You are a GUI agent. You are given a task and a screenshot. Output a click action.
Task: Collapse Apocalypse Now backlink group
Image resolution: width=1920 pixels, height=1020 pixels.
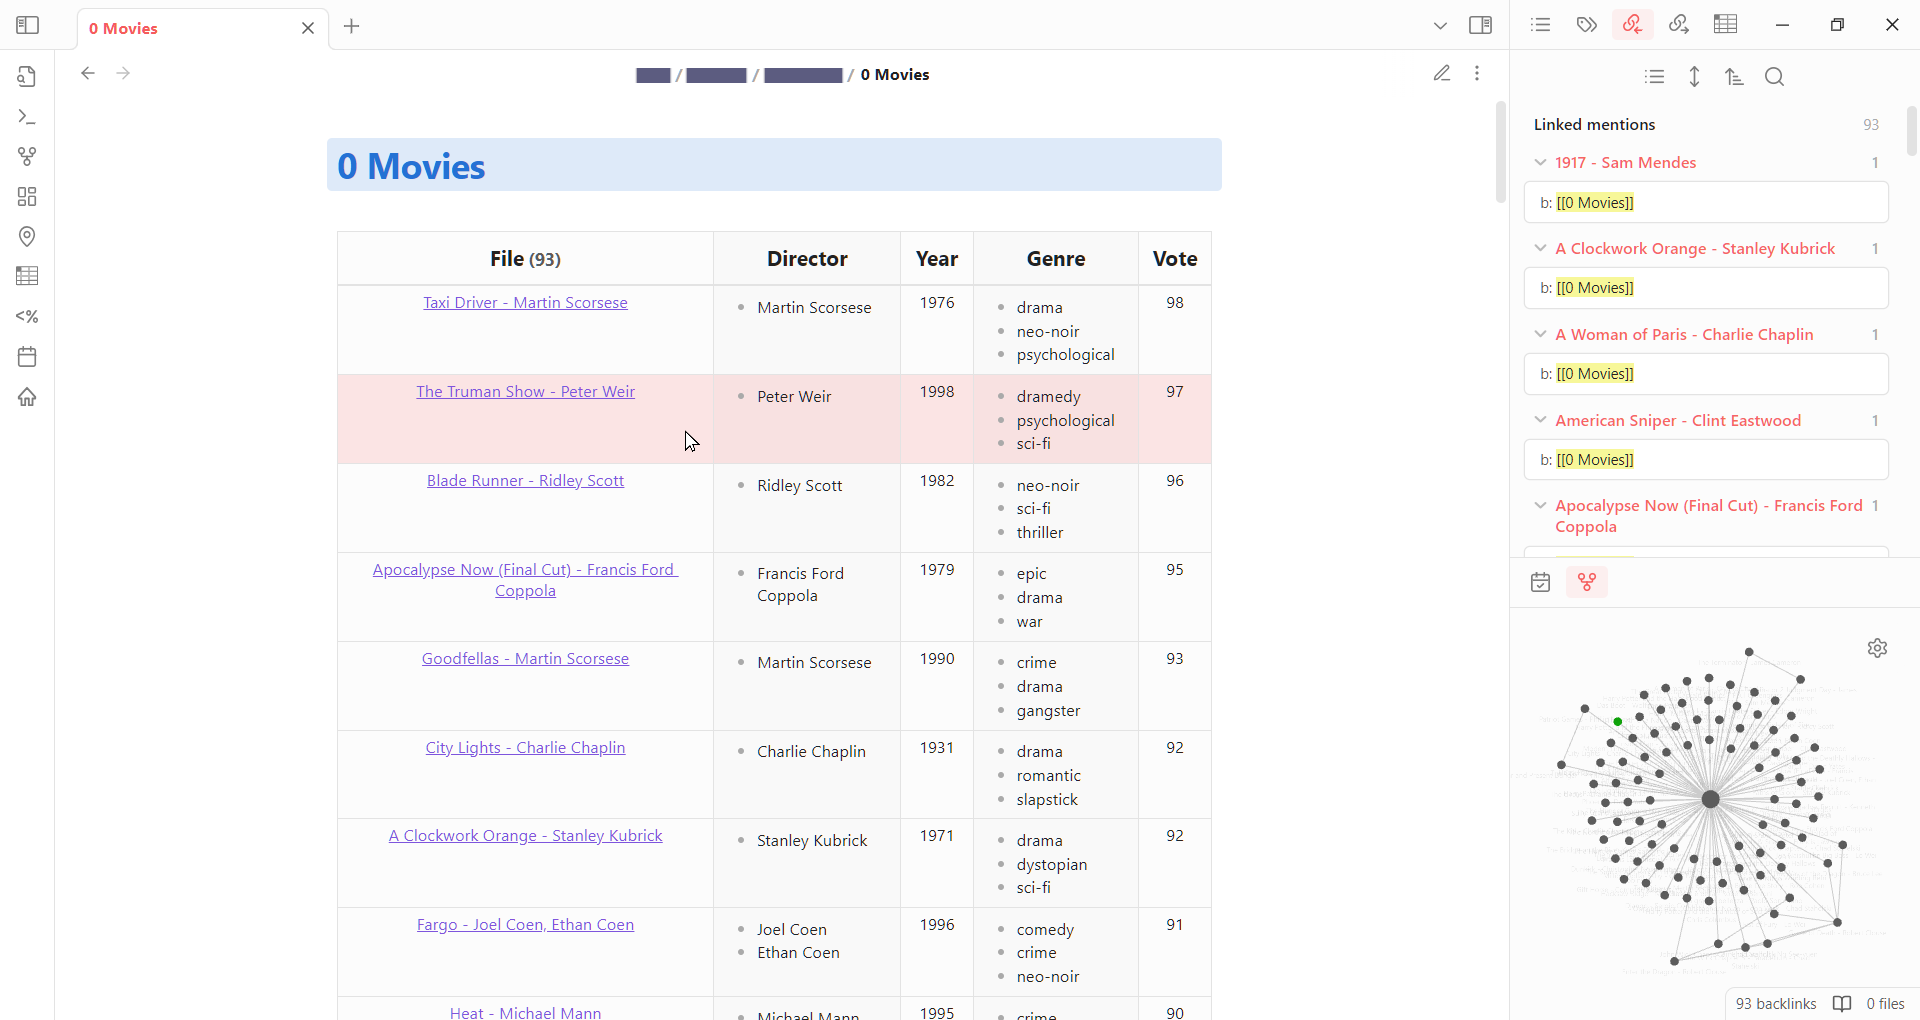[x=1540, y=506]
